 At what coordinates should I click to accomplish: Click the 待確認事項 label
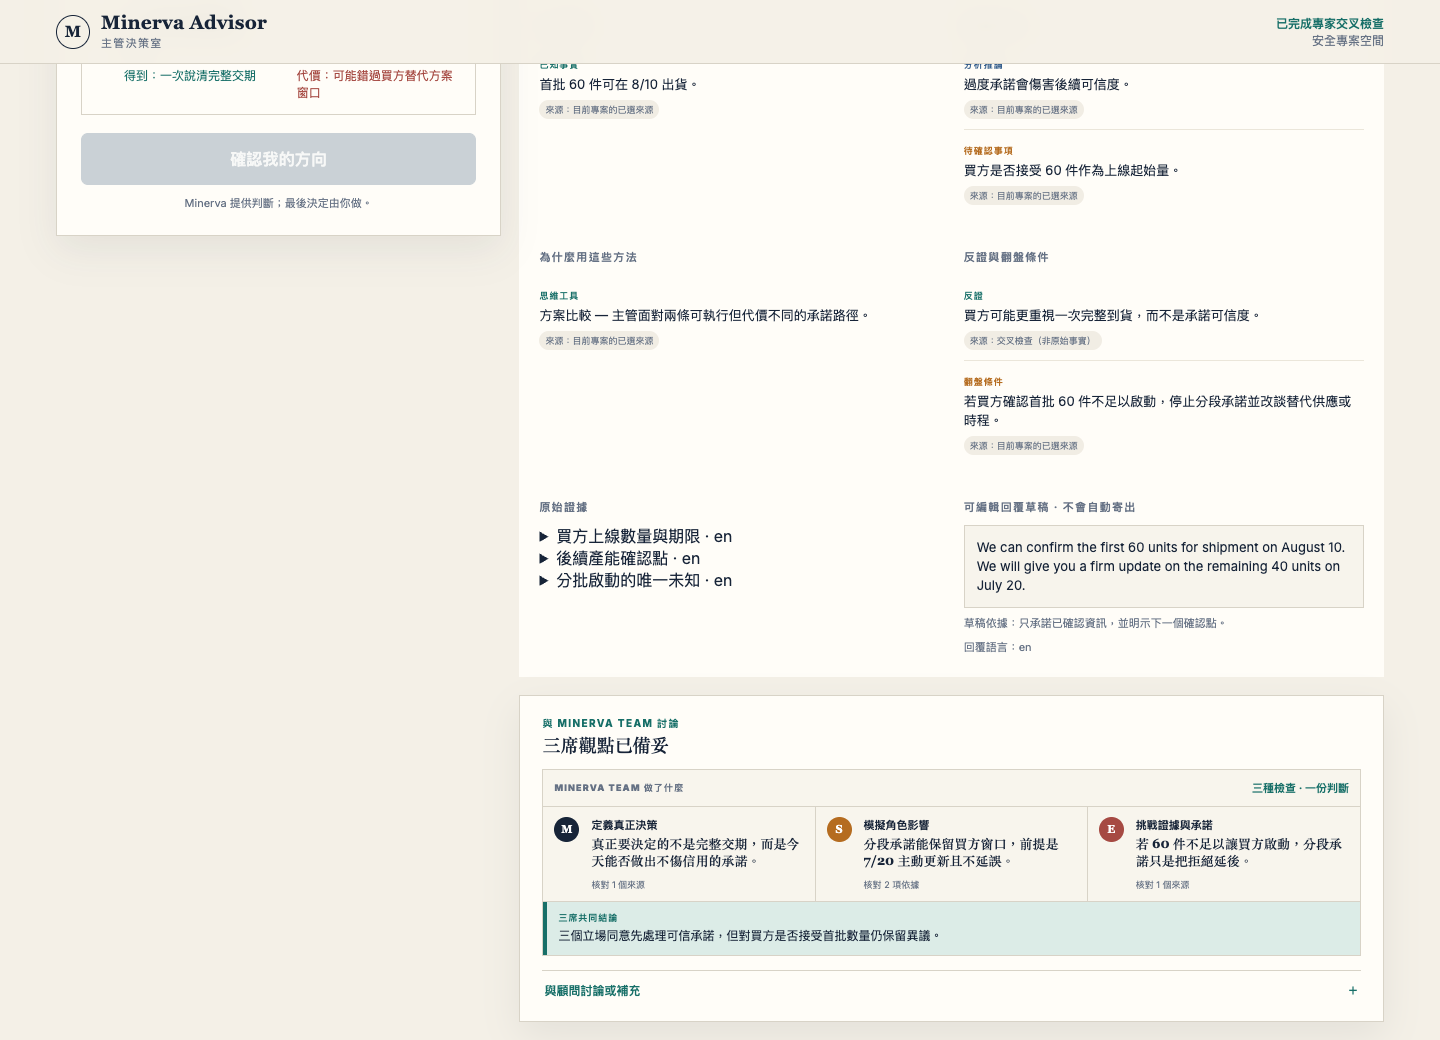pyautogui.click(x=988, y=151)
